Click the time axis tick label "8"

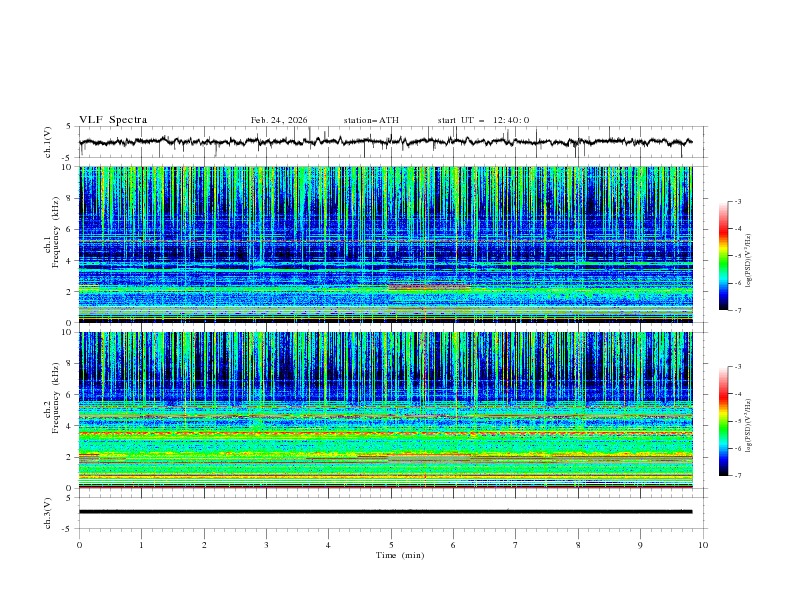pyautogui.click(x=578, y=545)
